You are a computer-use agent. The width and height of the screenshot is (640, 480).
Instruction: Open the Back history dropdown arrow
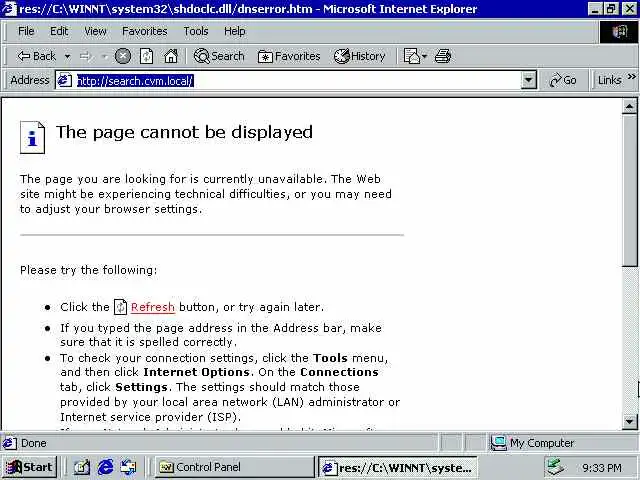(x=67, y=56)
